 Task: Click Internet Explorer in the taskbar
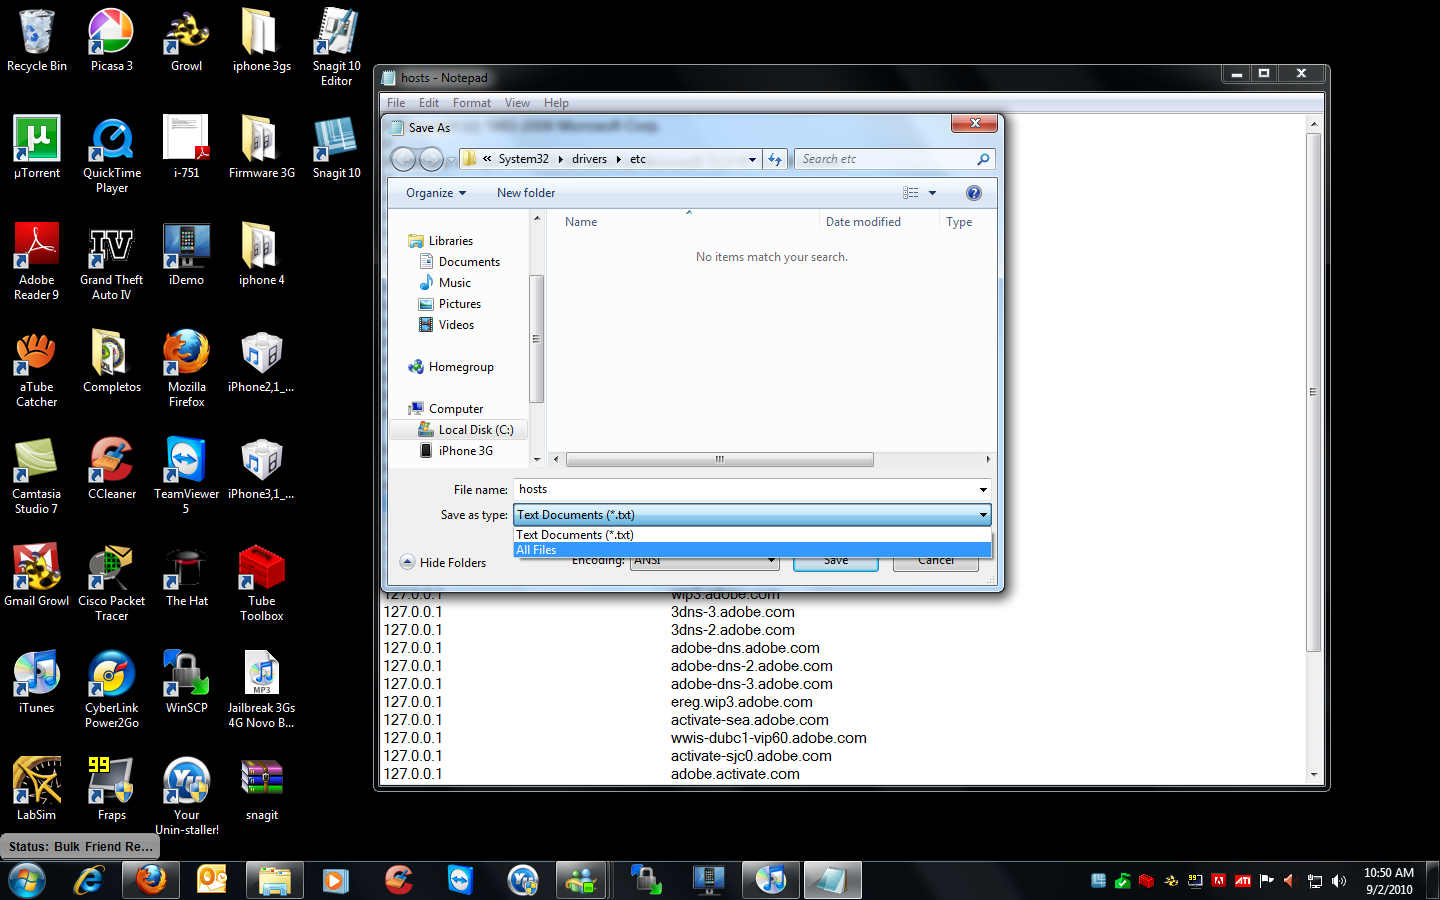point(89,880)
